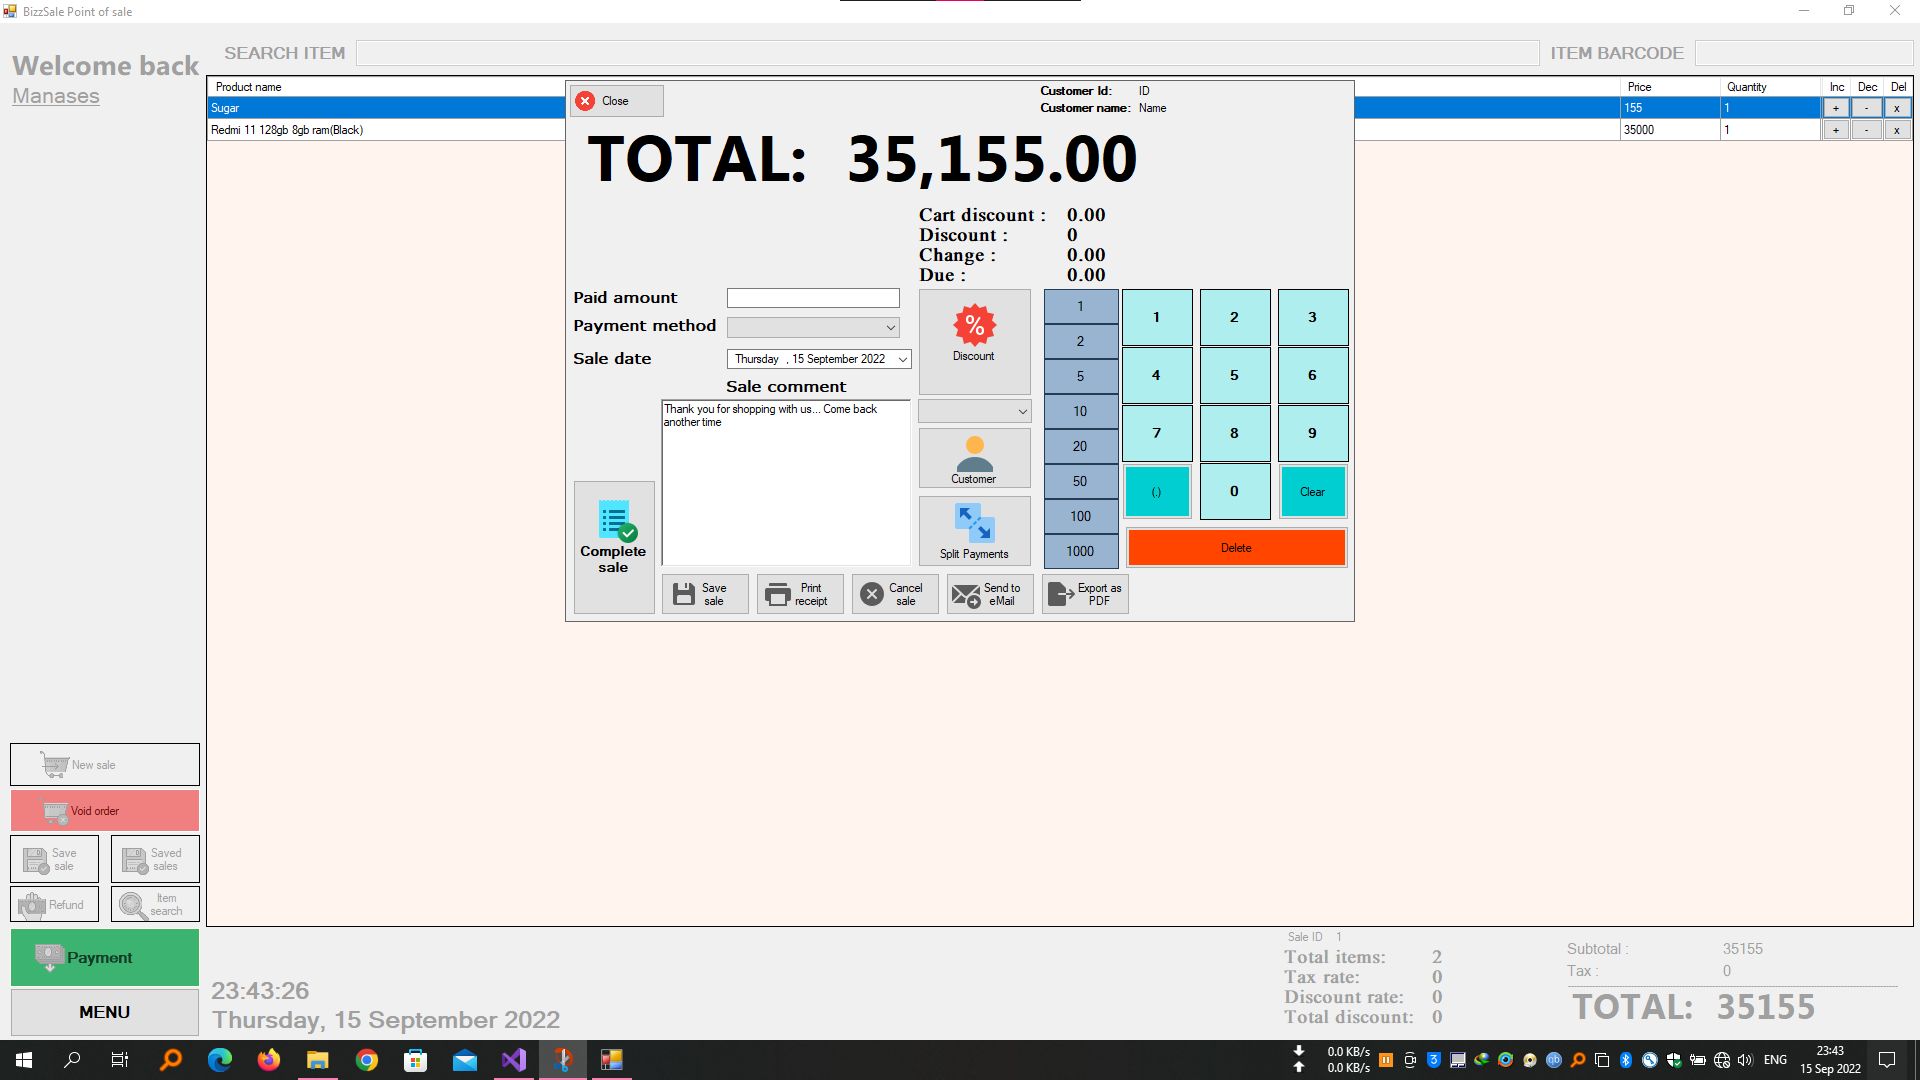This screenshot has width=1920, height=1080.
Task: Select quick amount 5
Action: click(1081, 376)
